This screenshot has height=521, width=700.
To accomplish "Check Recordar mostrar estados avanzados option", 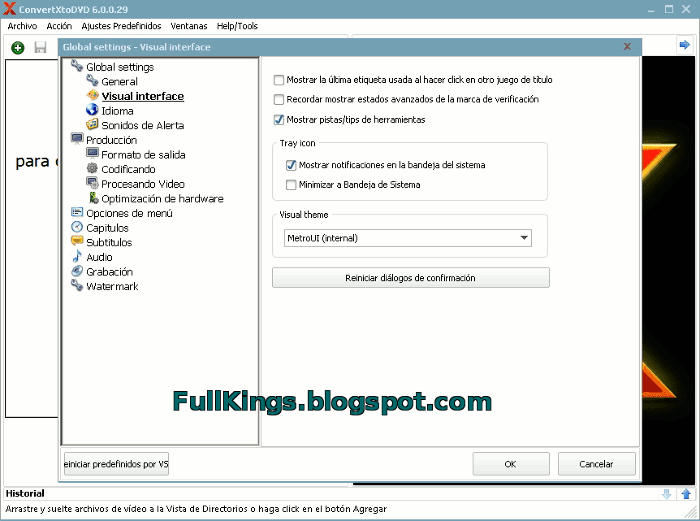I will pyautogui.click(x=279, y=99).
